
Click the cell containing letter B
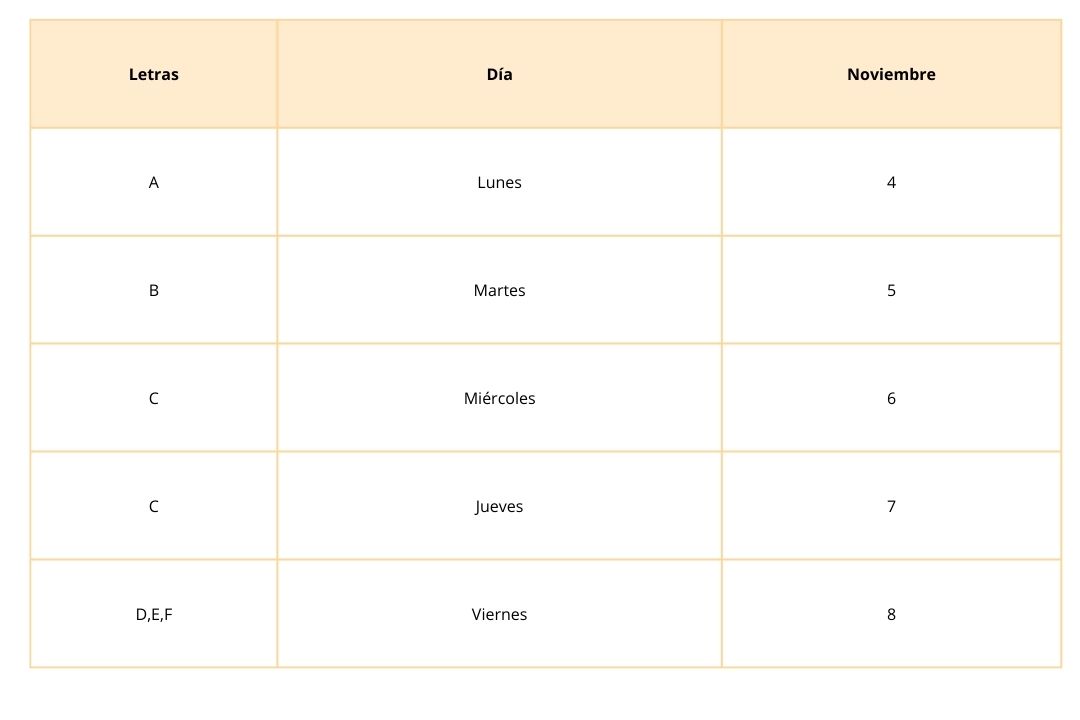coord(154,290)
